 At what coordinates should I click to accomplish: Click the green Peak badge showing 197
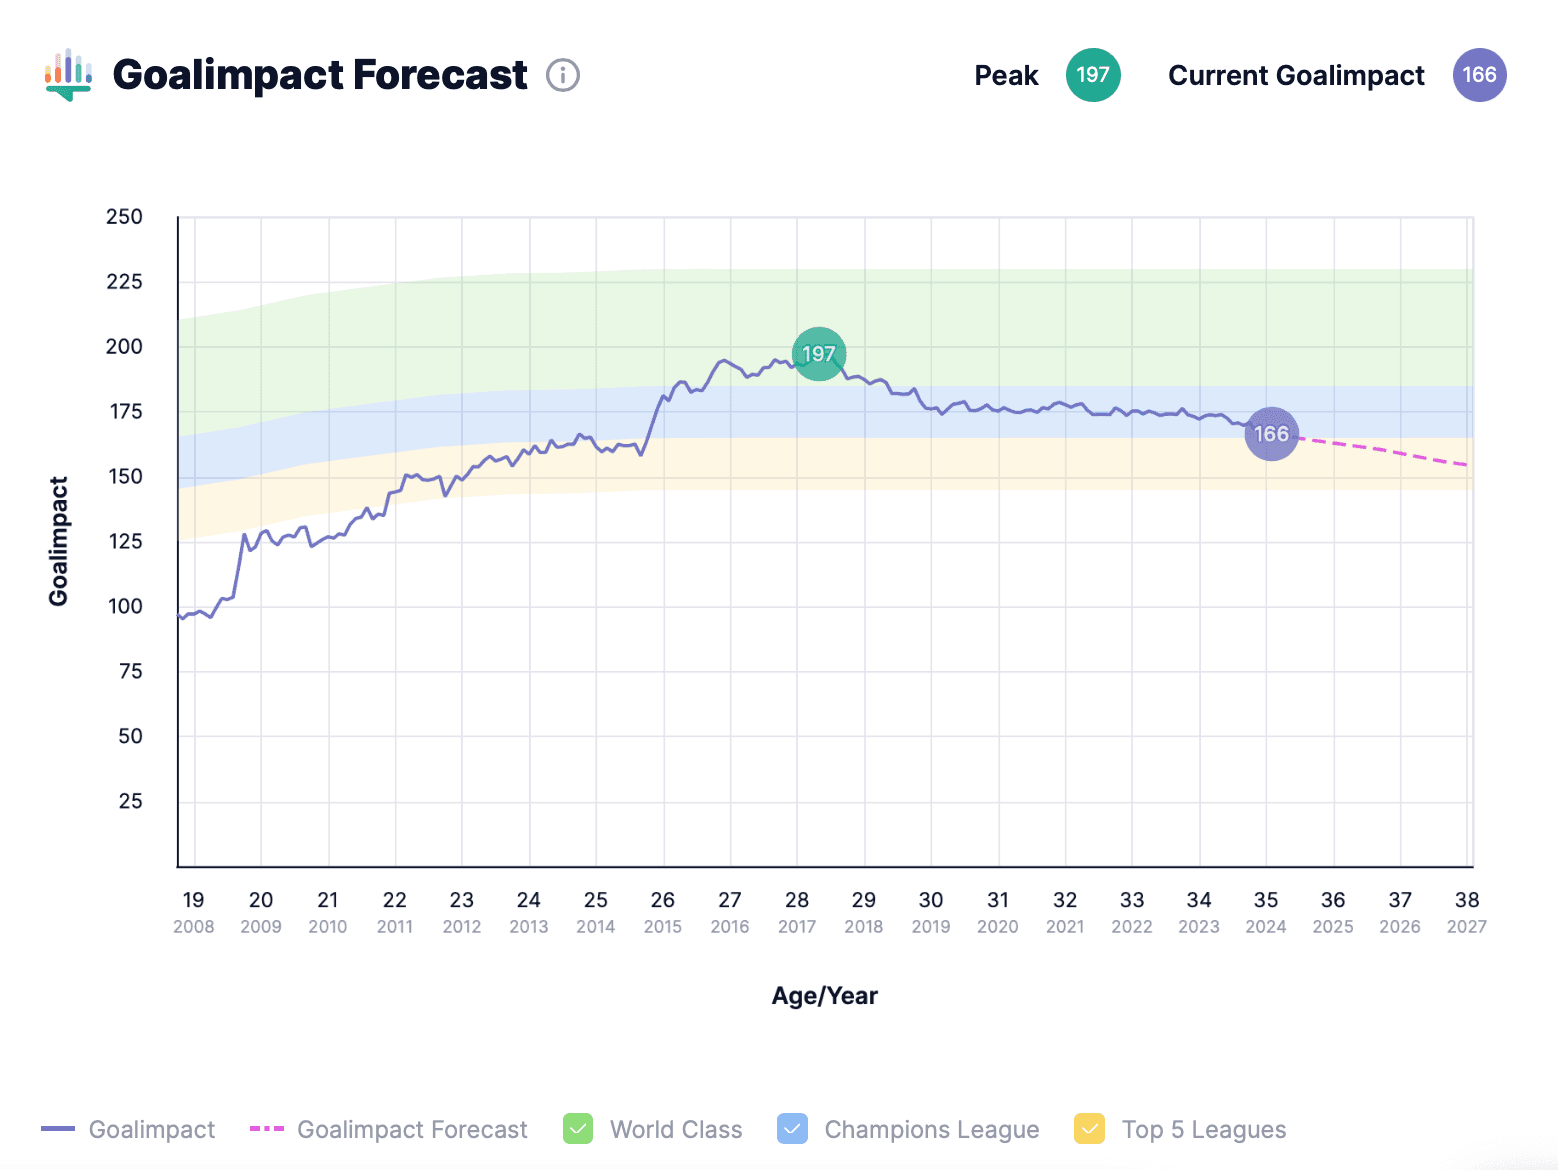[1093, 74]
